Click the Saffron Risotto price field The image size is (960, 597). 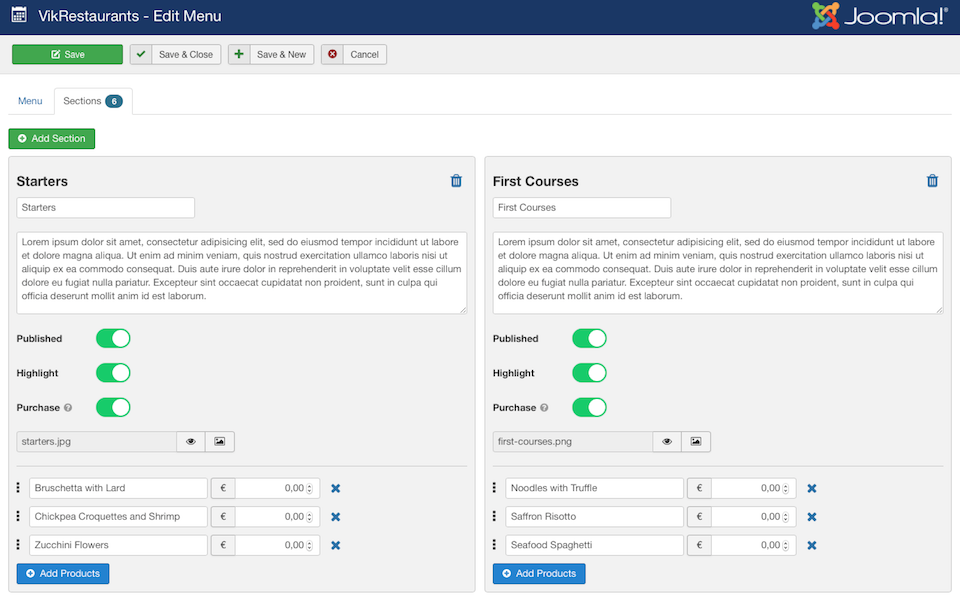pyautogui.click(x=754, y=517)
